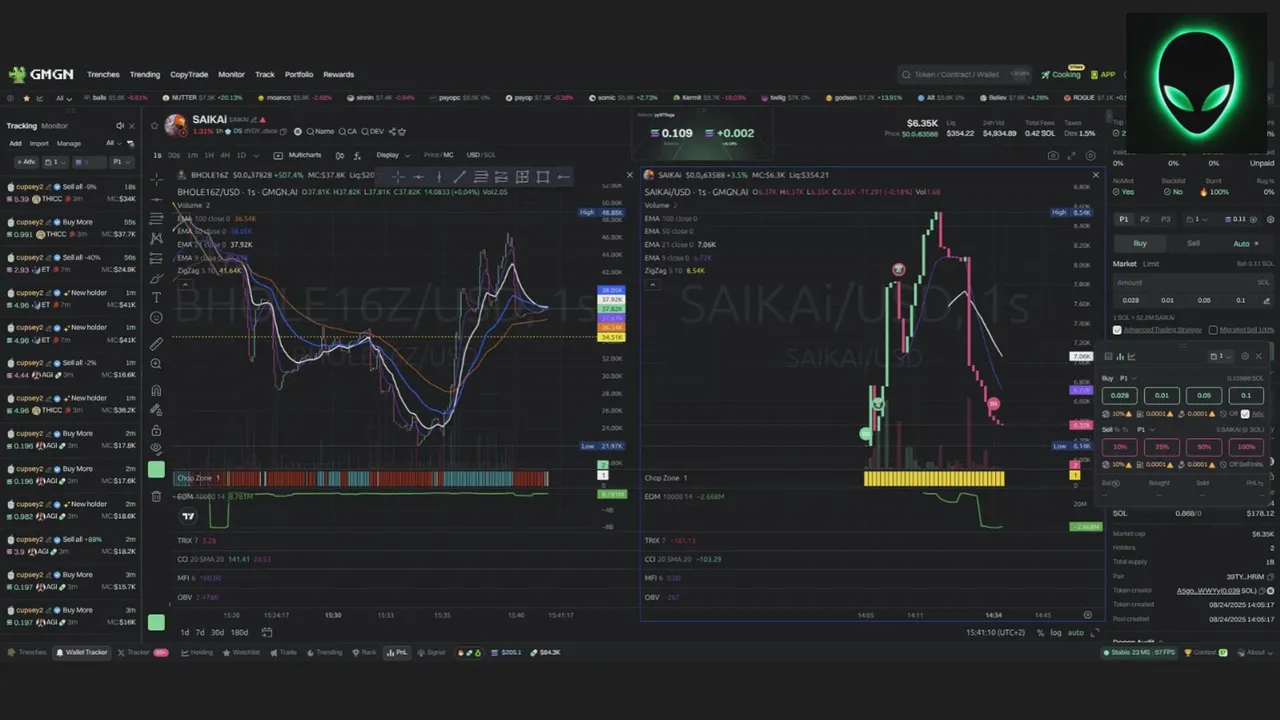Select the ruler measure tool in chart sidebar
1280x720 pixels.
pos(156,343)
